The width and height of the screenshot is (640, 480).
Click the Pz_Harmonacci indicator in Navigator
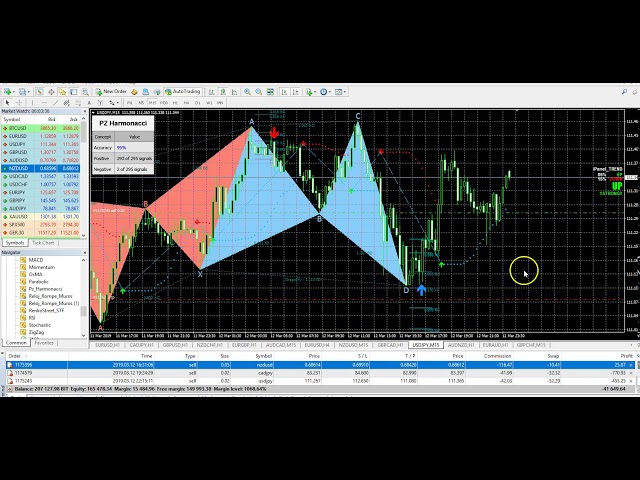44,289
